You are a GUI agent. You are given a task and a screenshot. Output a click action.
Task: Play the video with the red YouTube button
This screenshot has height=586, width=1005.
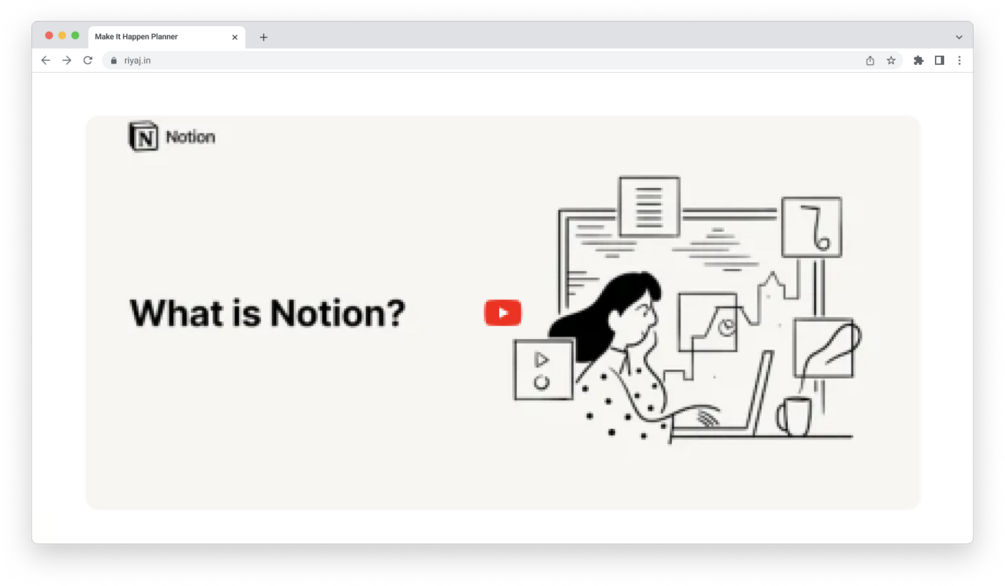[x=502, y=313]
